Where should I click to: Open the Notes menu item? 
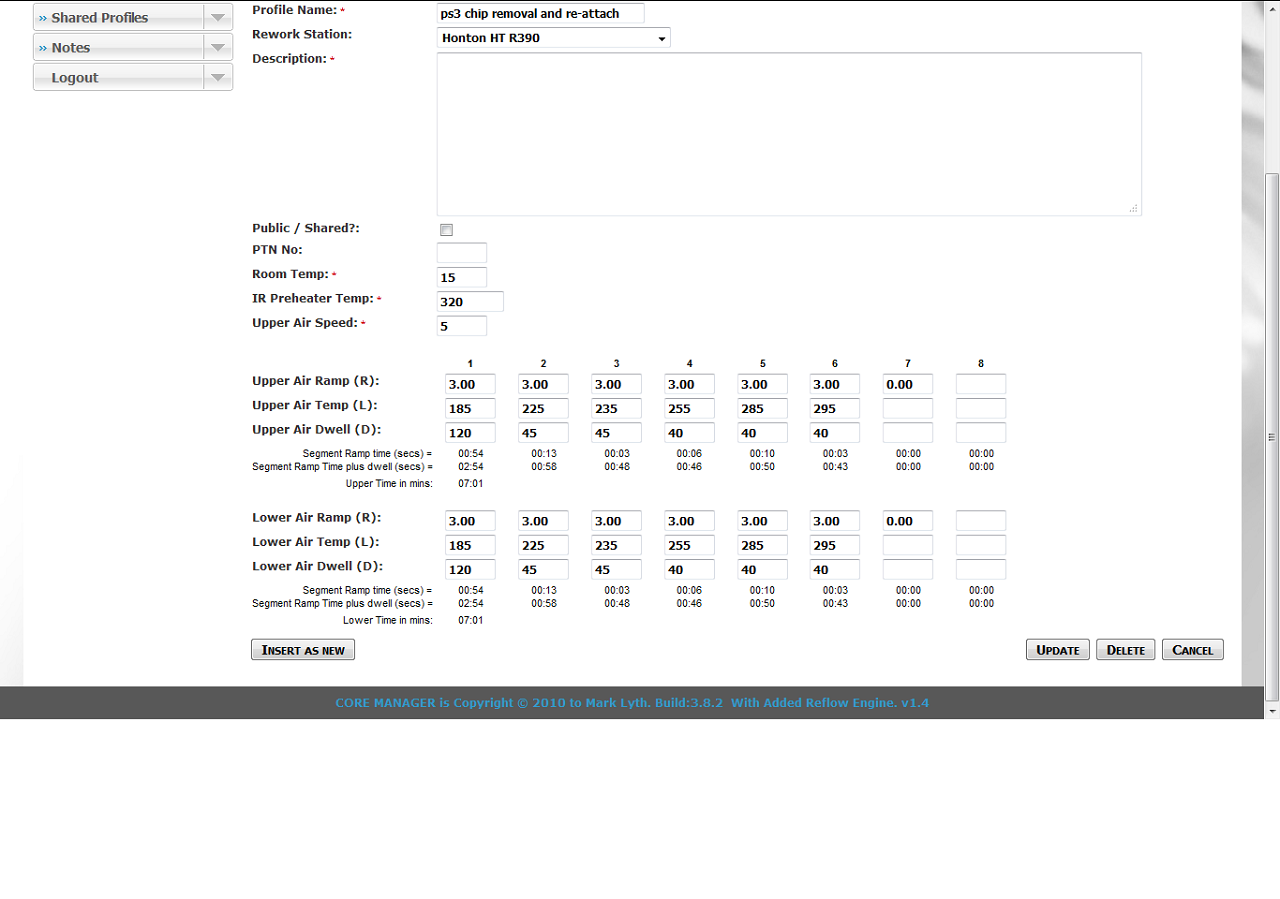tap(118, 47)
